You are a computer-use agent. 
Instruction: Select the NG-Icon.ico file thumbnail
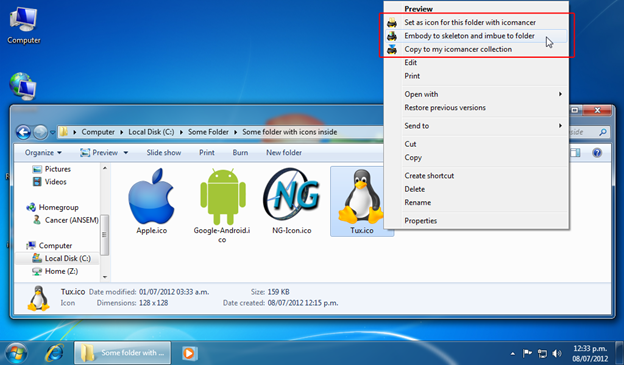pyautogui.click(x=292, y=201)
